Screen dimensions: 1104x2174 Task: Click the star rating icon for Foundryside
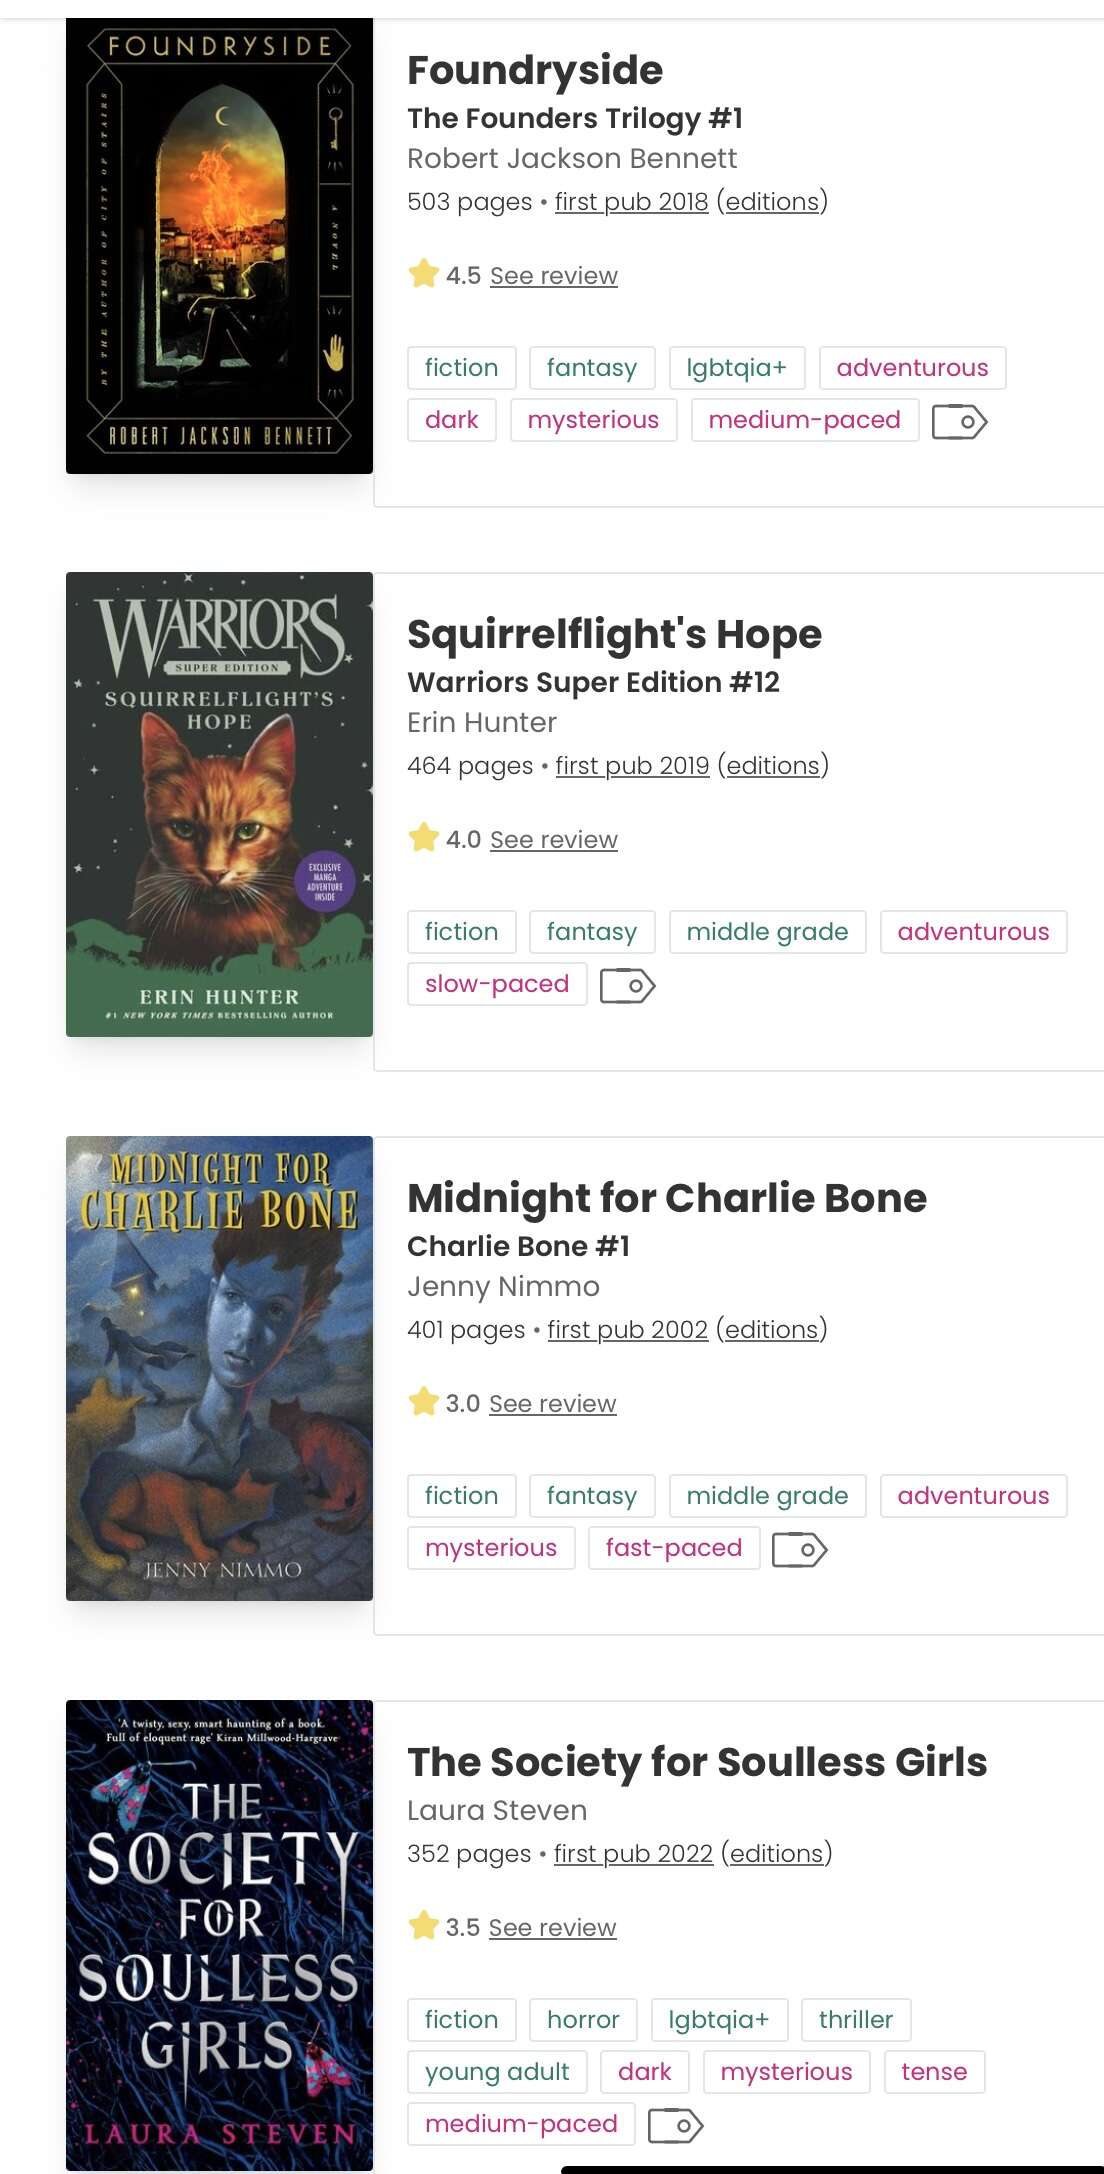click(x=424, y=273)
